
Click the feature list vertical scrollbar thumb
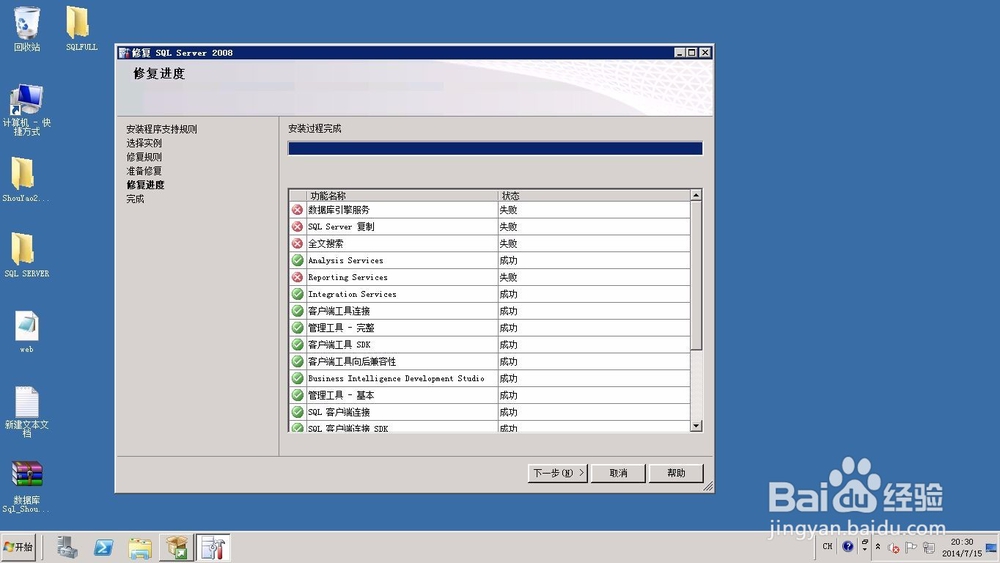tap(696, 275)
